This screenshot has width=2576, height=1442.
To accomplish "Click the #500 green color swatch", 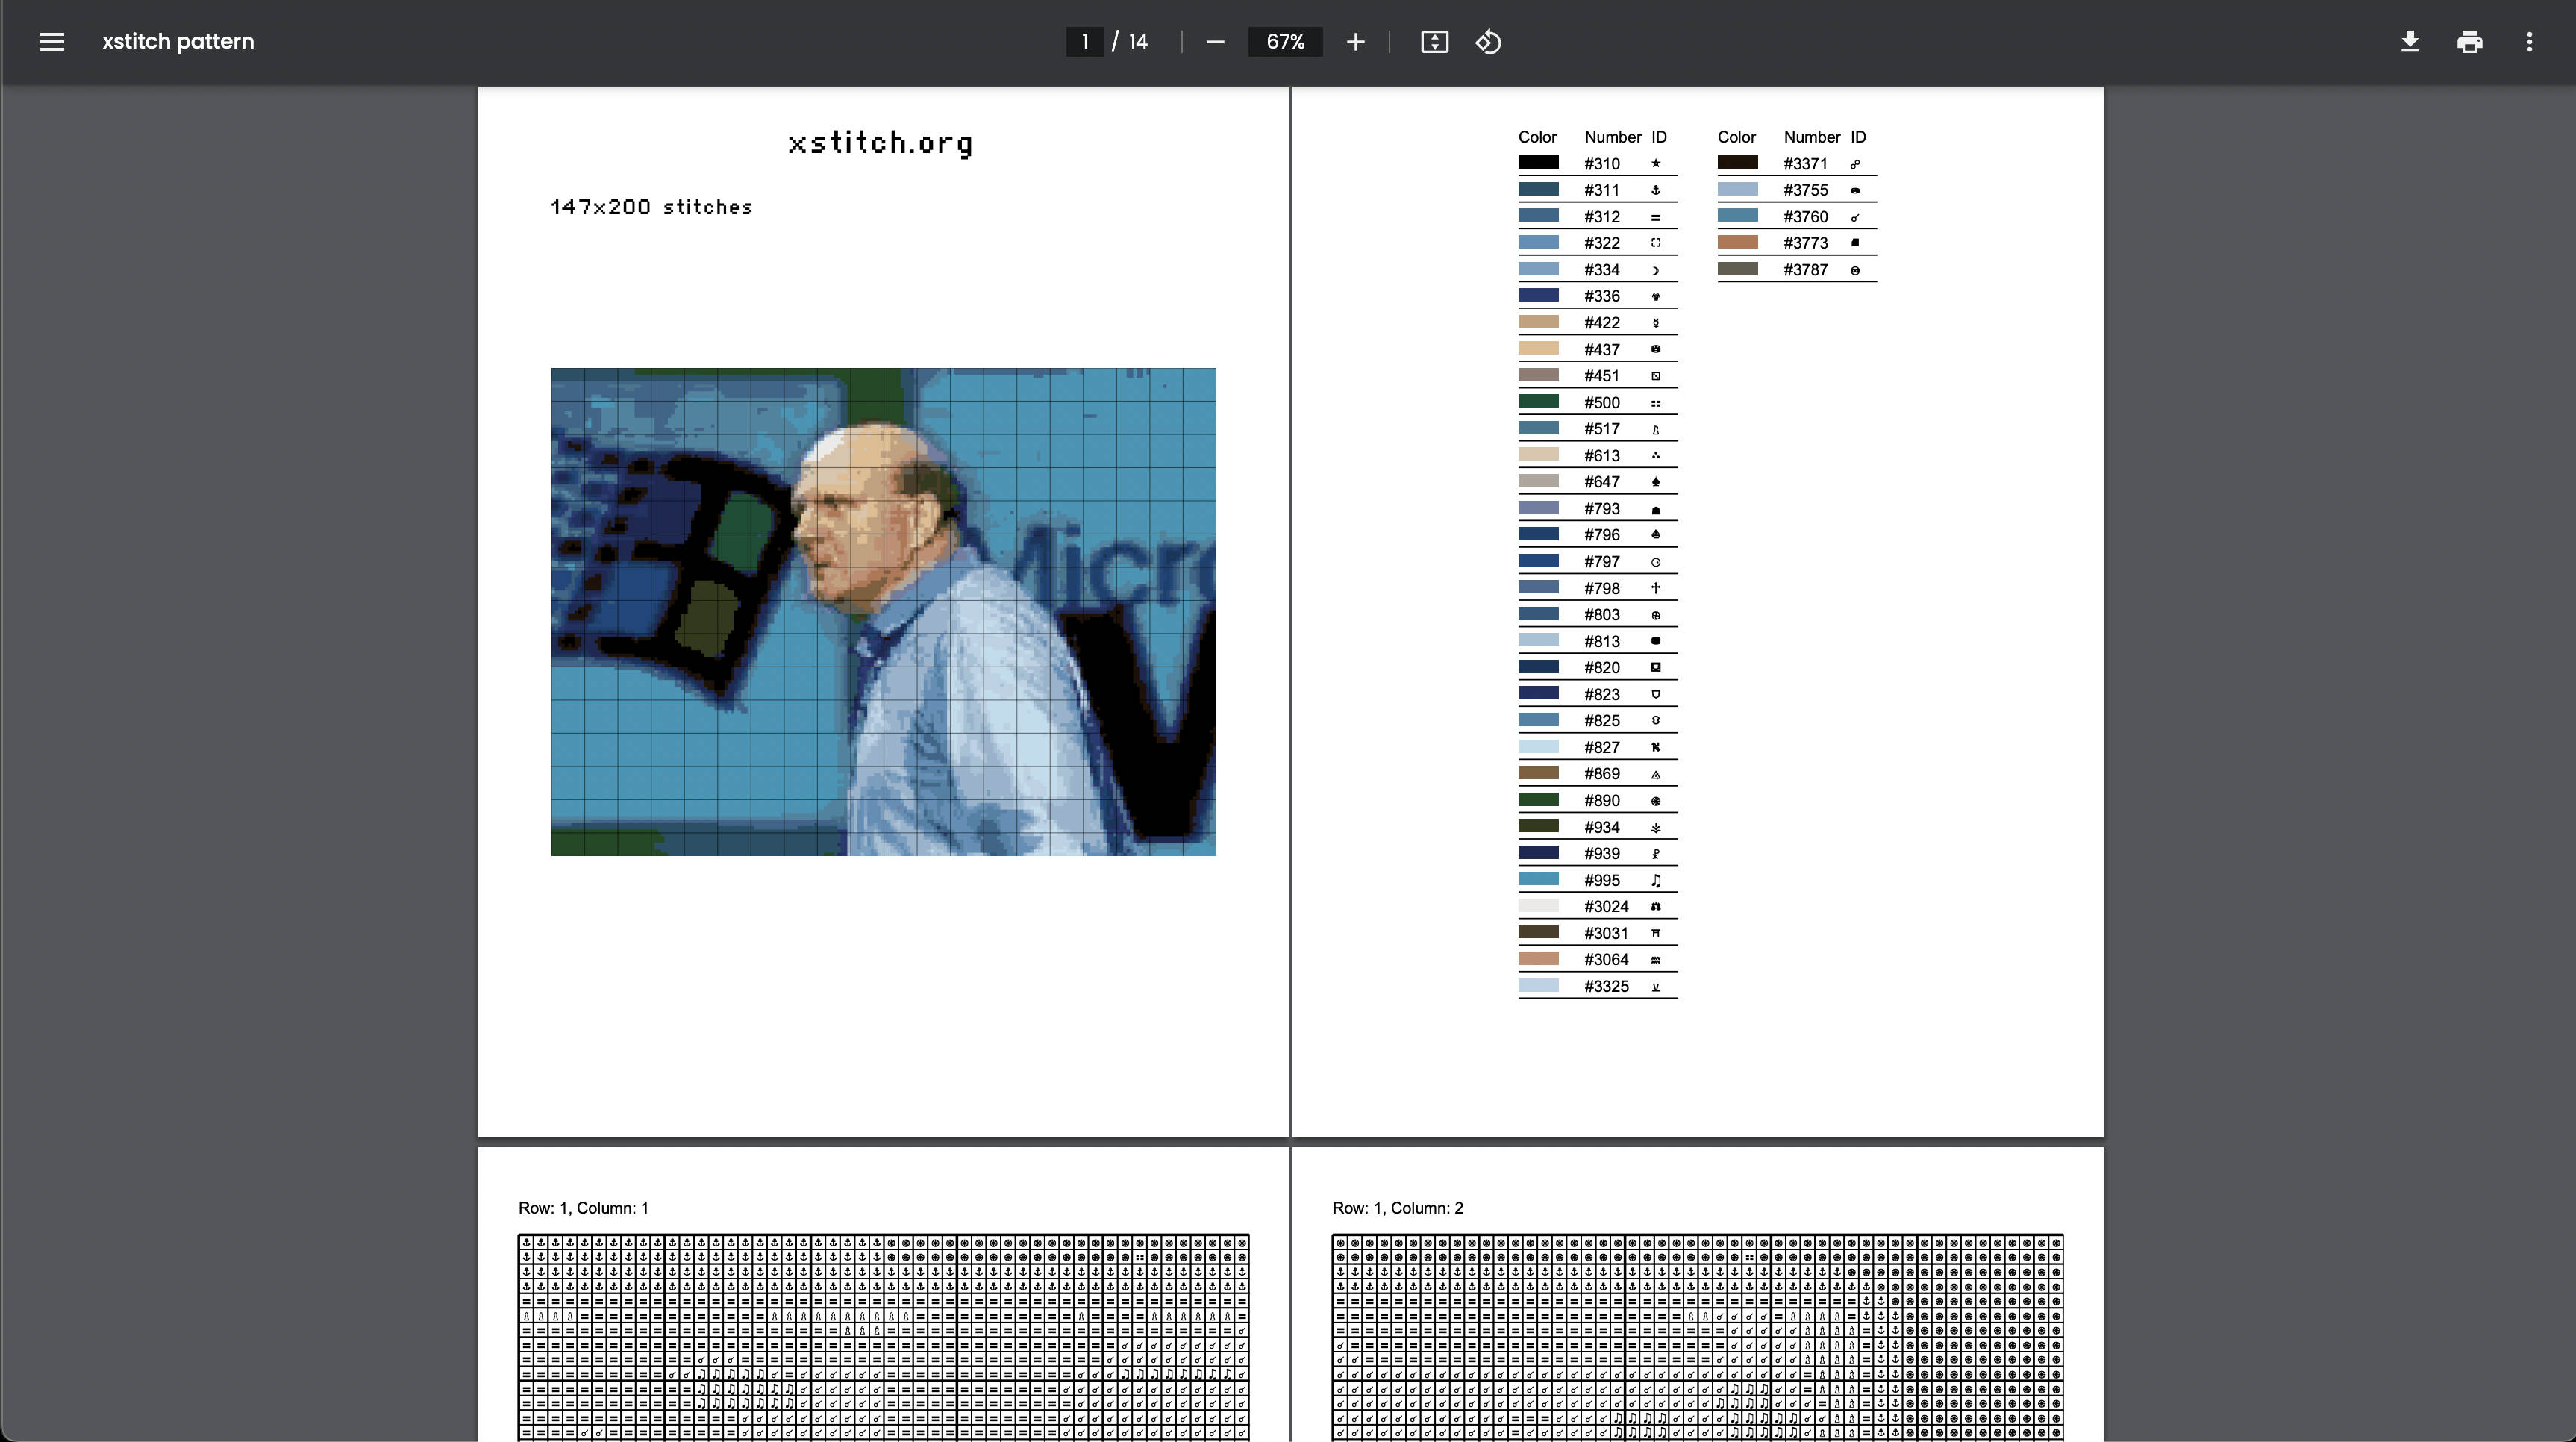I will pos(1538,401).
